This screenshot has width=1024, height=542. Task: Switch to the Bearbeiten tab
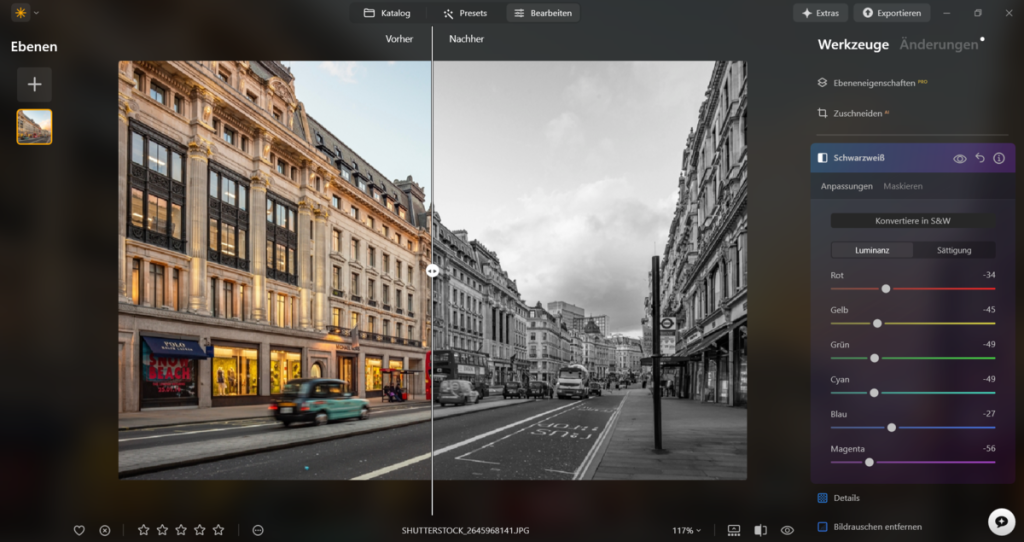pos(543,13)
